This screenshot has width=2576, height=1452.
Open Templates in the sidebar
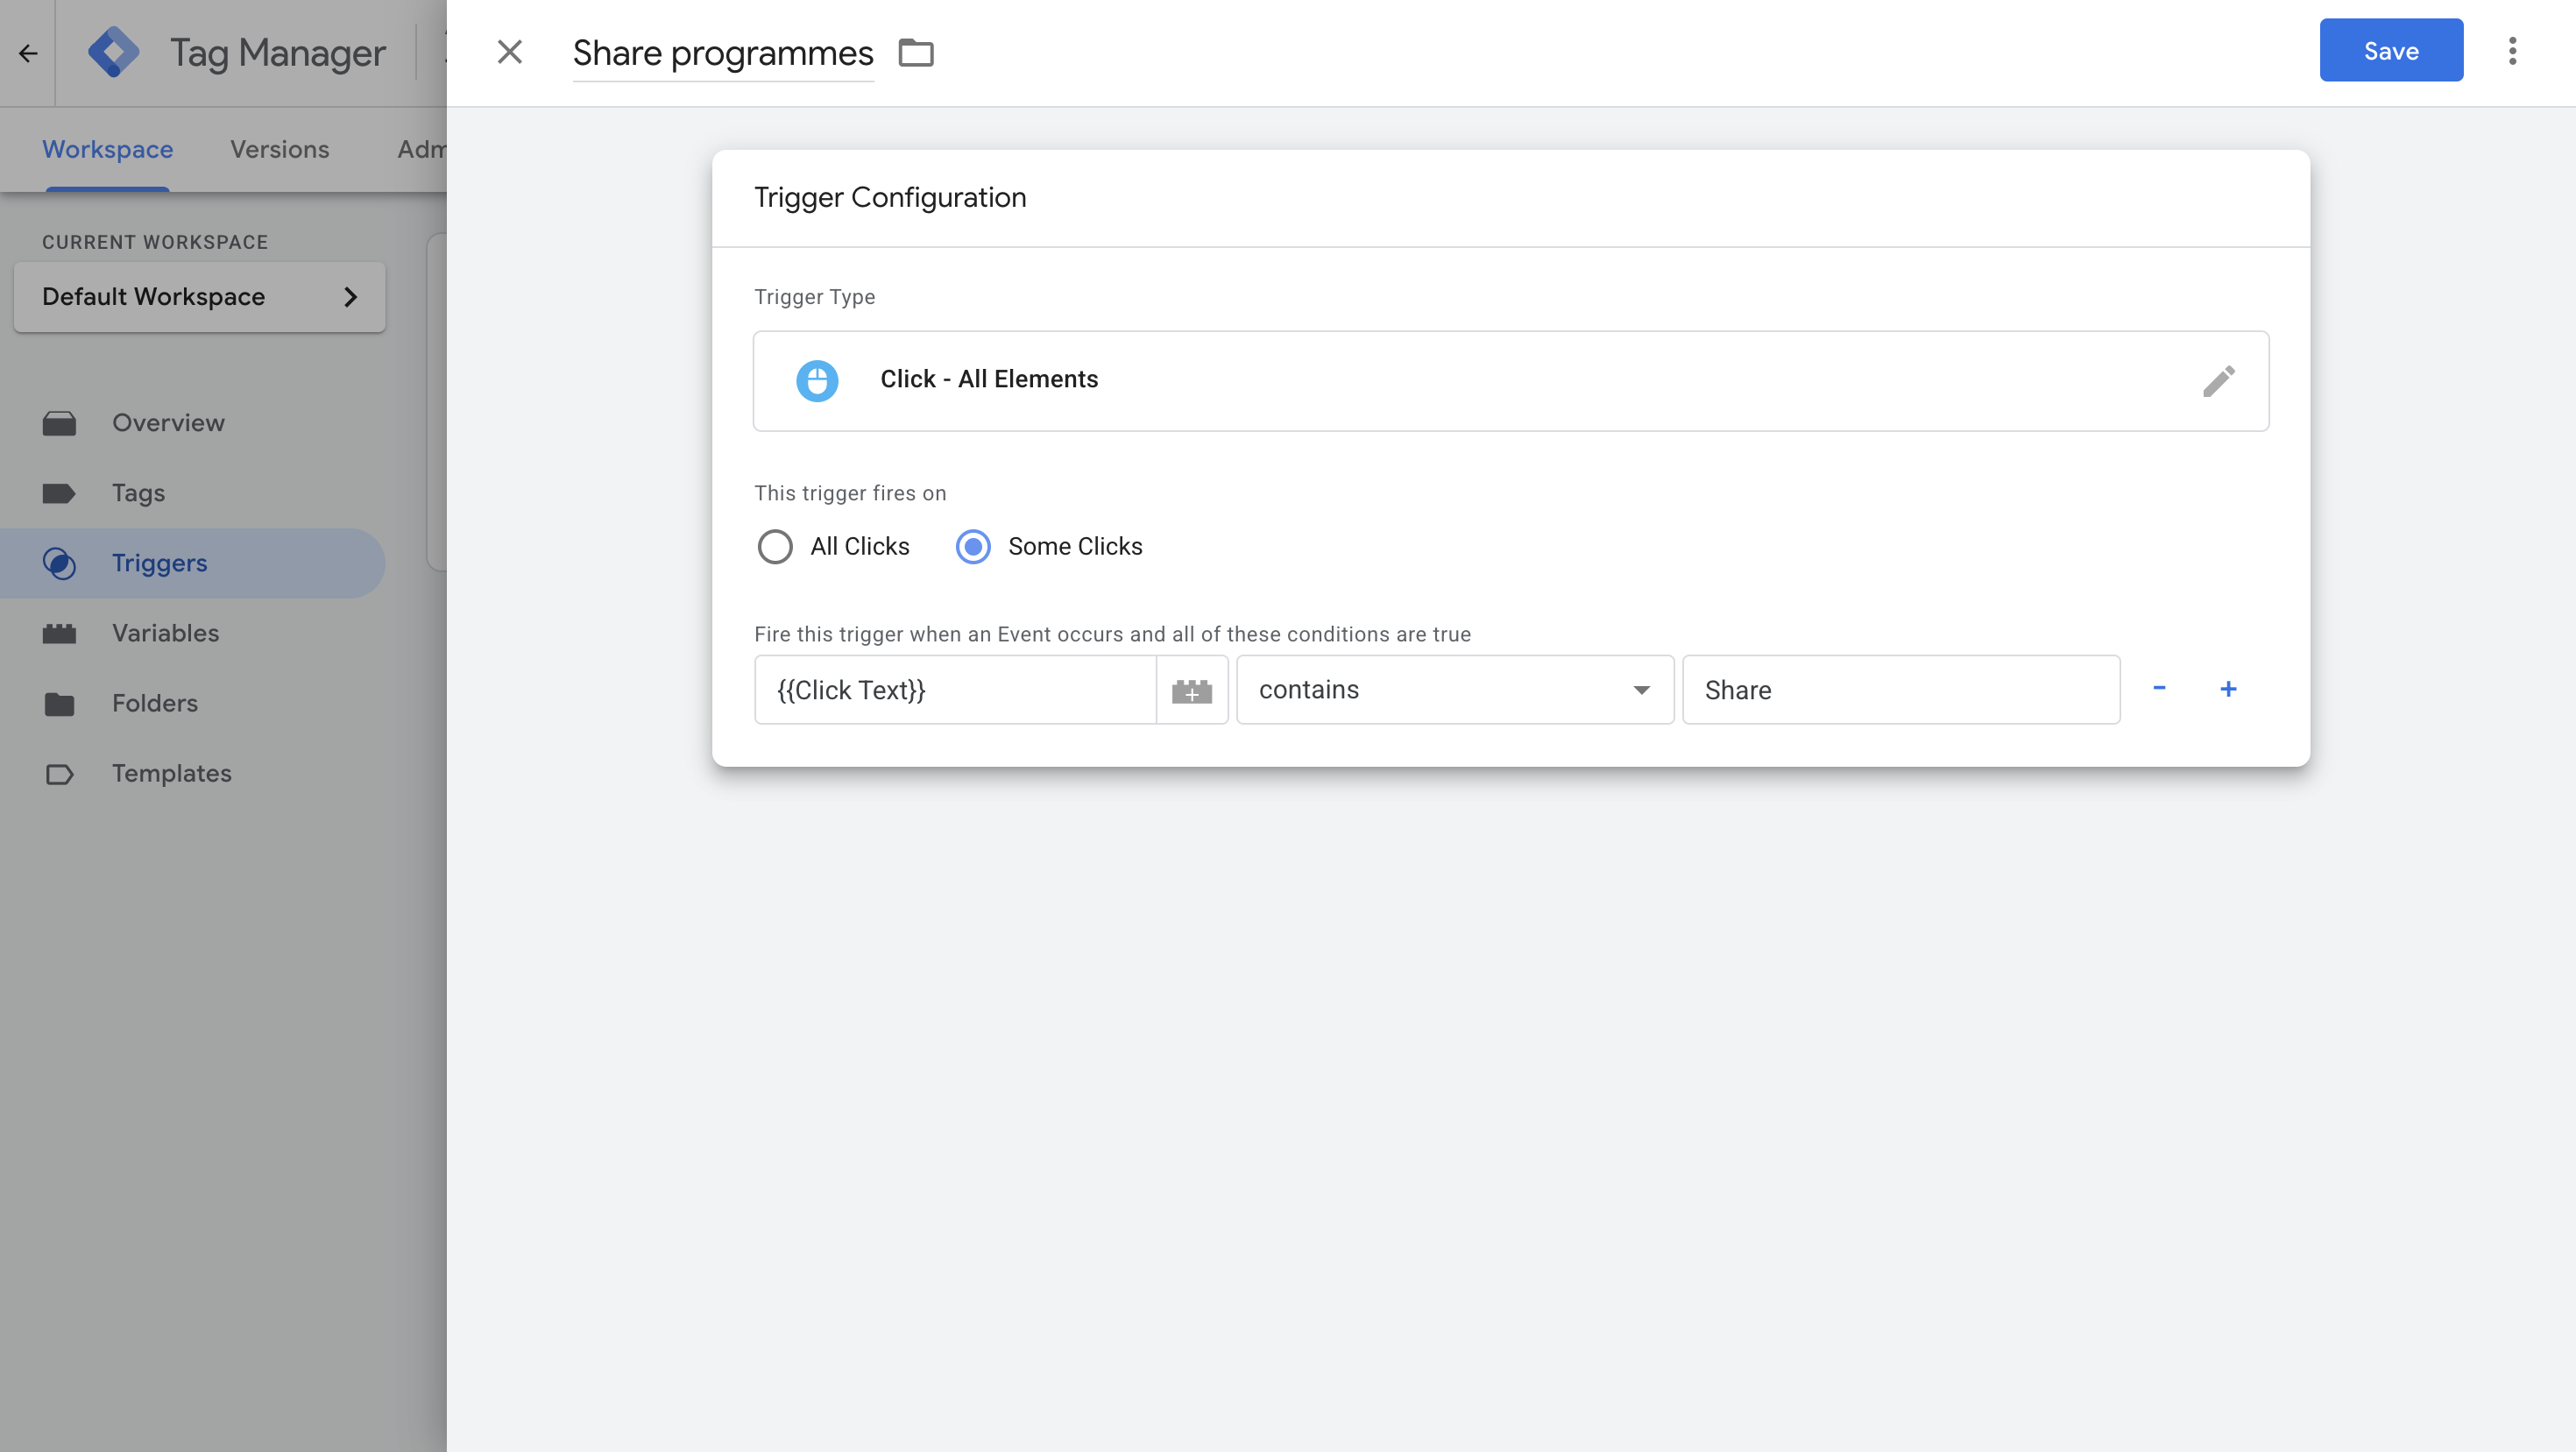tap(192, 773)
